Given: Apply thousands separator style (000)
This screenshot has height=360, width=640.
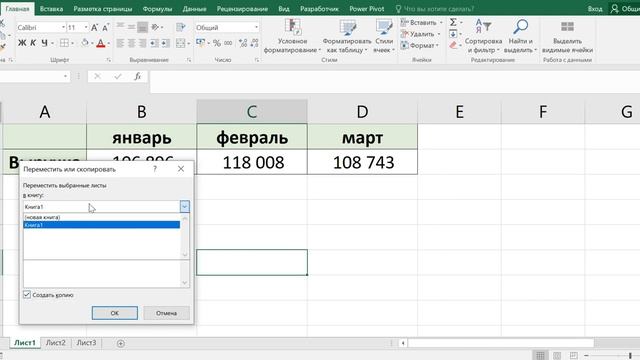Looking at the screenshot, I should (228, 43).
